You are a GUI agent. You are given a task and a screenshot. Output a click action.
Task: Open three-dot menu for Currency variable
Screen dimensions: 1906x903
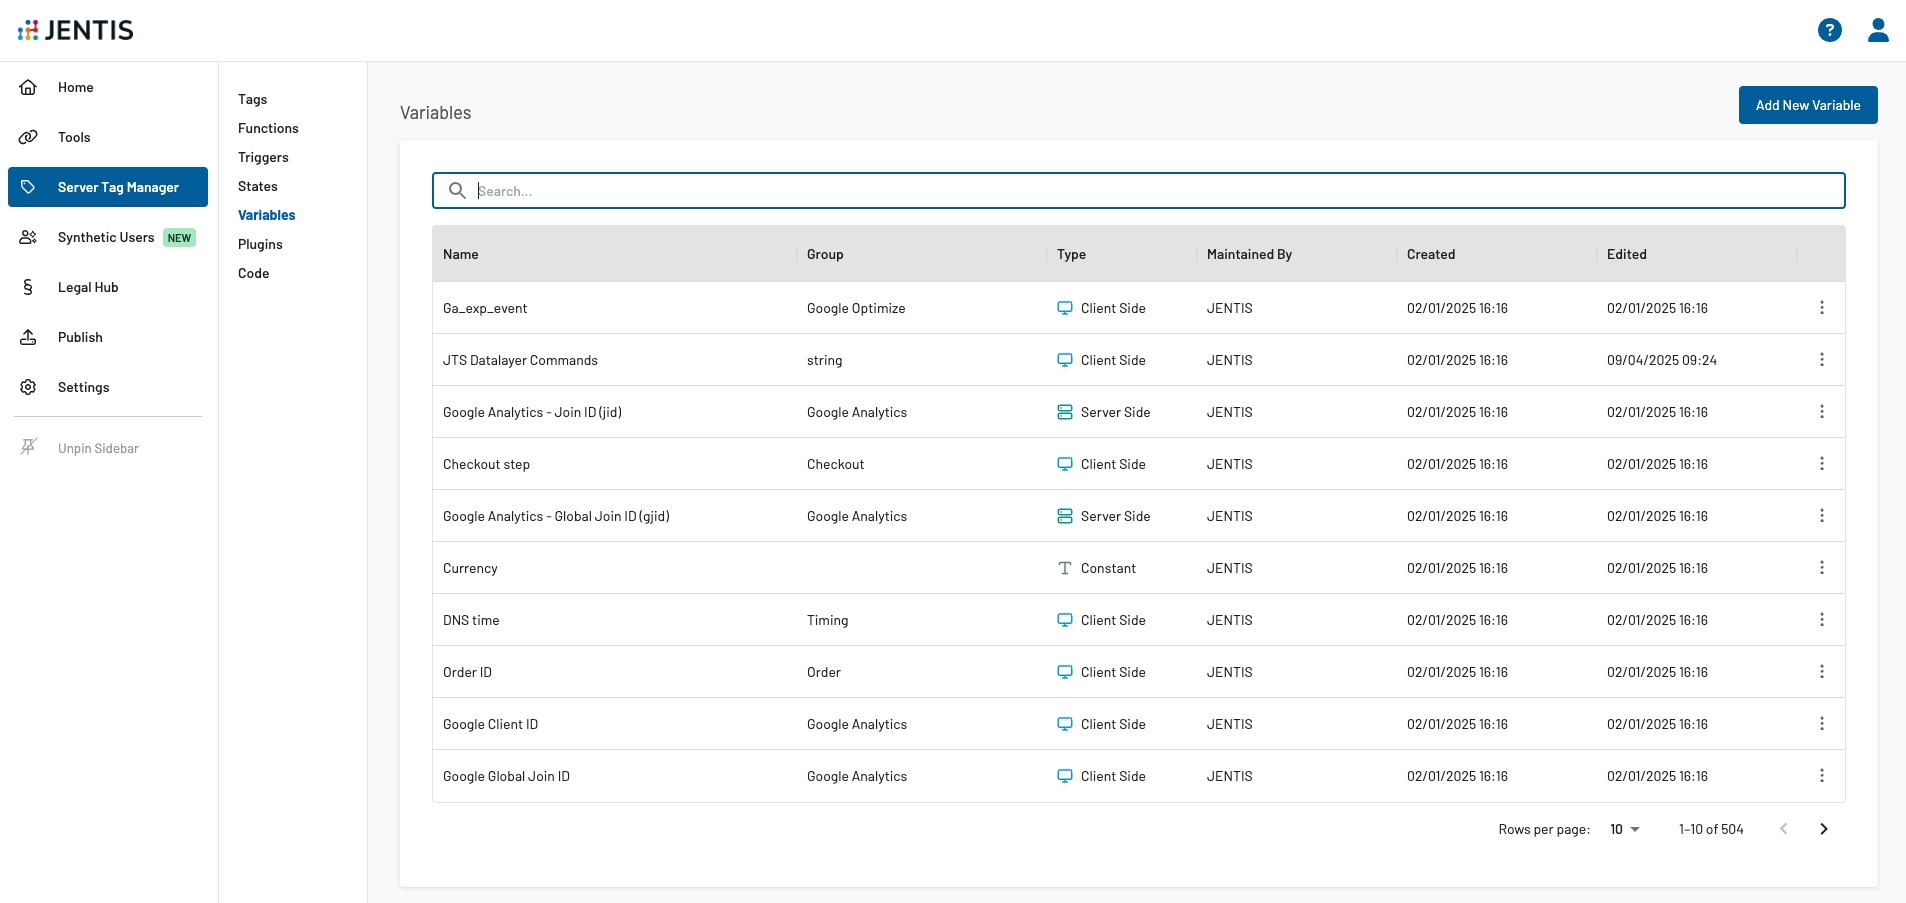[x=1821, y=568]
